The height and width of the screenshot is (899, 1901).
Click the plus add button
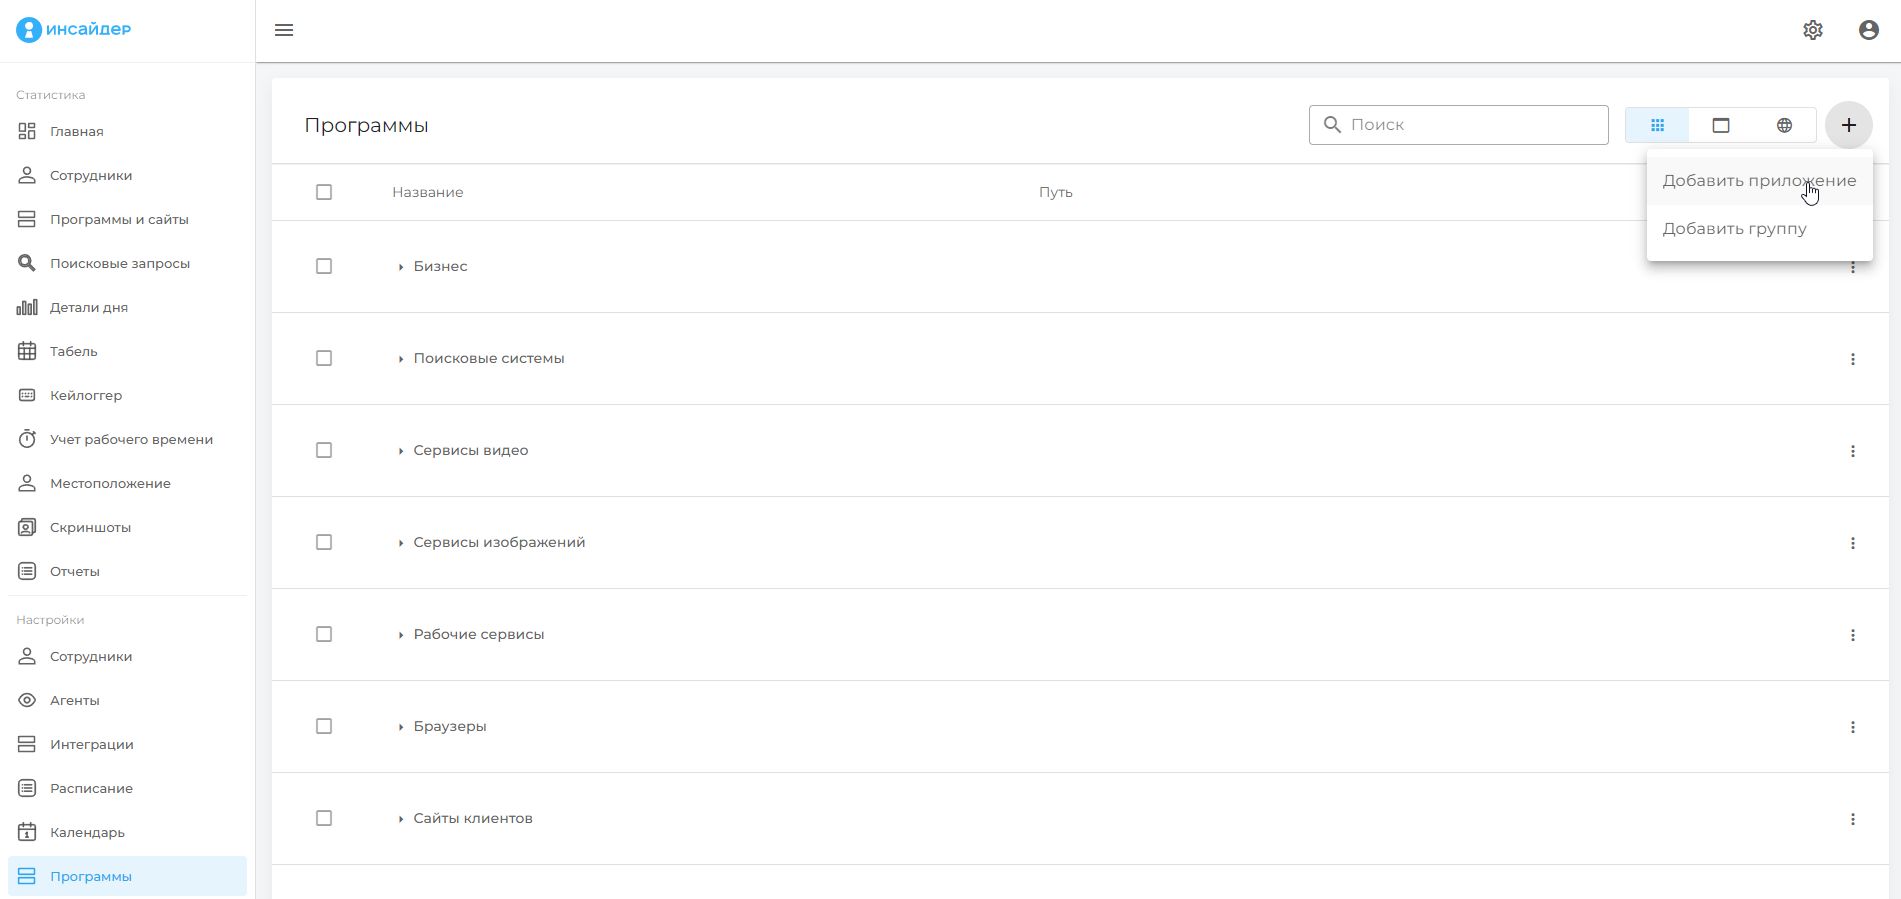(1848, 125)
